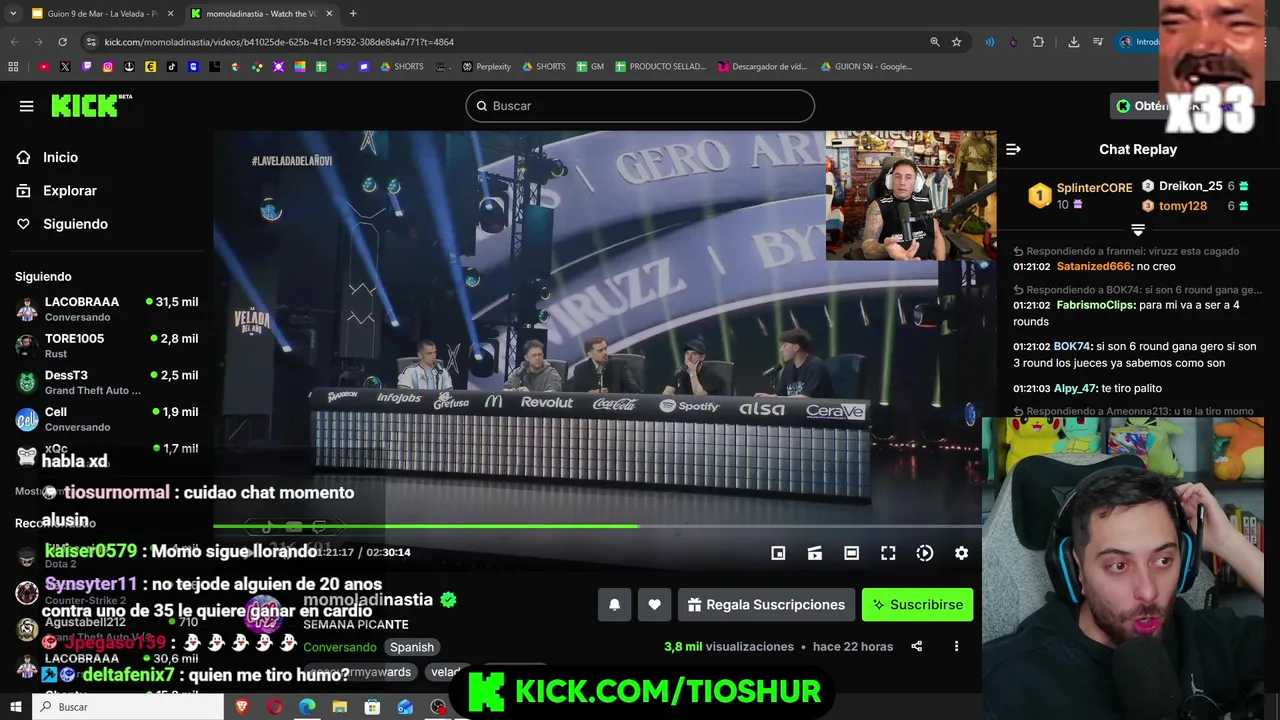Open the video more options menu
Screen dimensions: 1280x720
point(956,646)
